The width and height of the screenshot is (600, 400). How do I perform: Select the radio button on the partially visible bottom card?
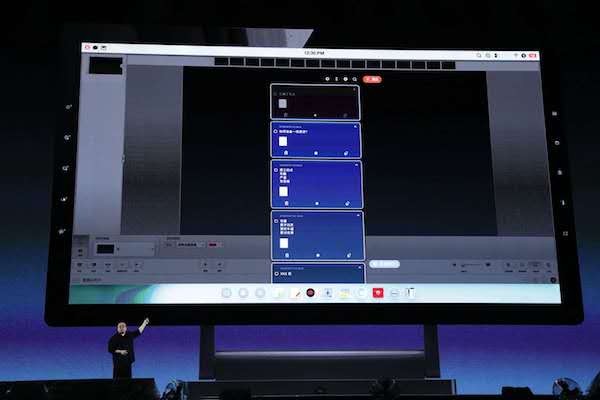coord(277,274)
